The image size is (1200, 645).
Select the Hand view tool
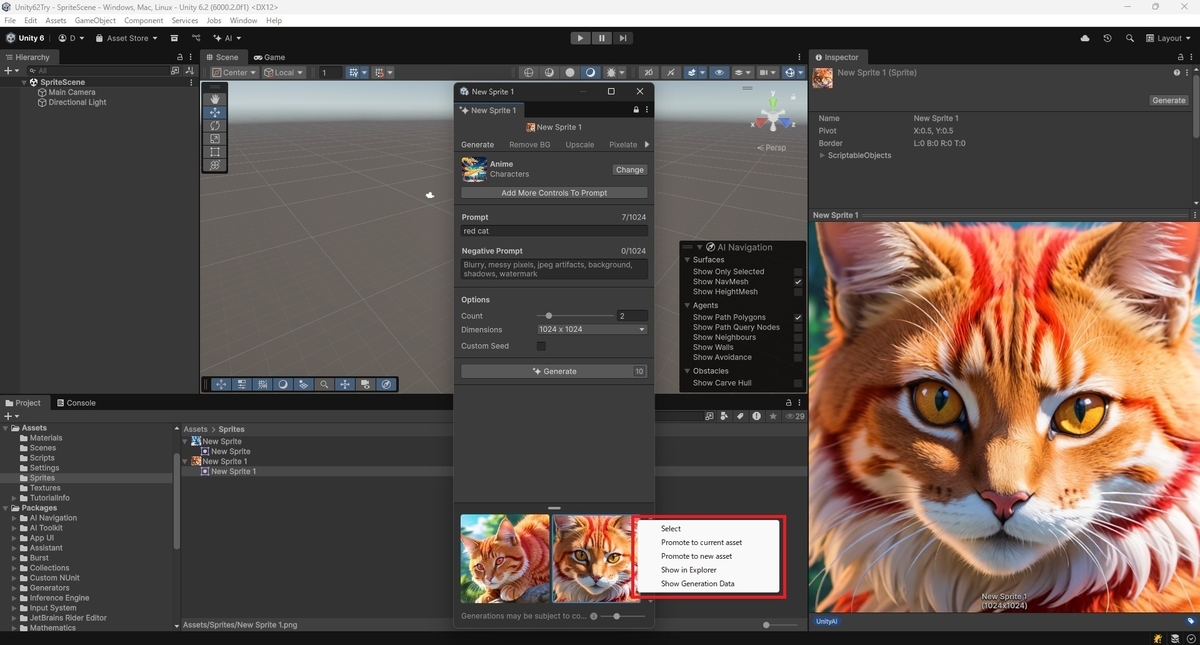point(215,99)
